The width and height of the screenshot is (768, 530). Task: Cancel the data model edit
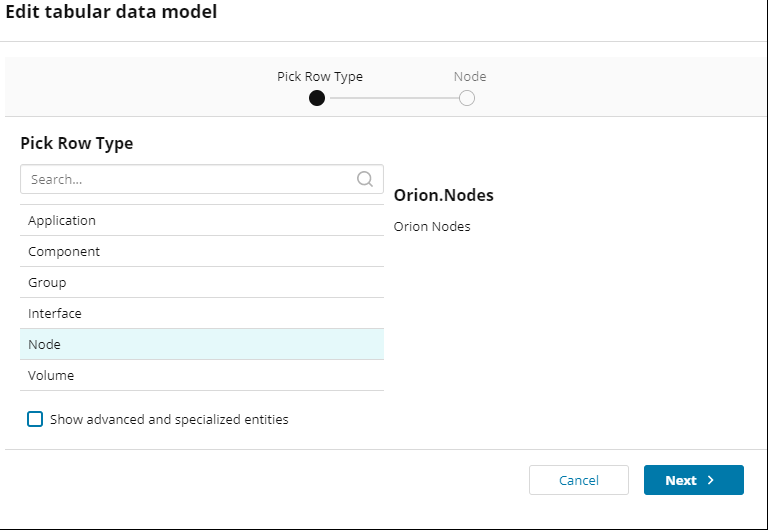click(x=579, y=480)
